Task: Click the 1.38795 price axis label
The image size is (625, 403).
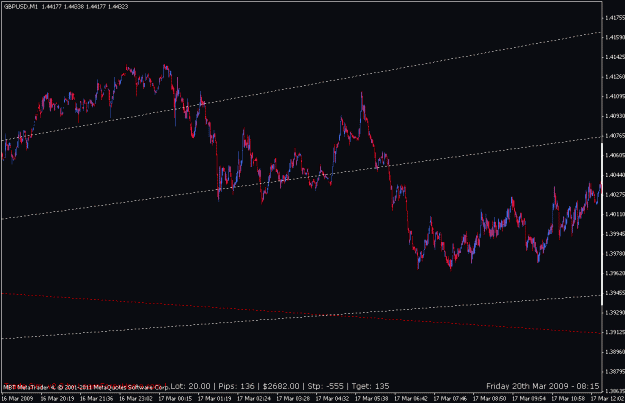Action: [615, 372]
